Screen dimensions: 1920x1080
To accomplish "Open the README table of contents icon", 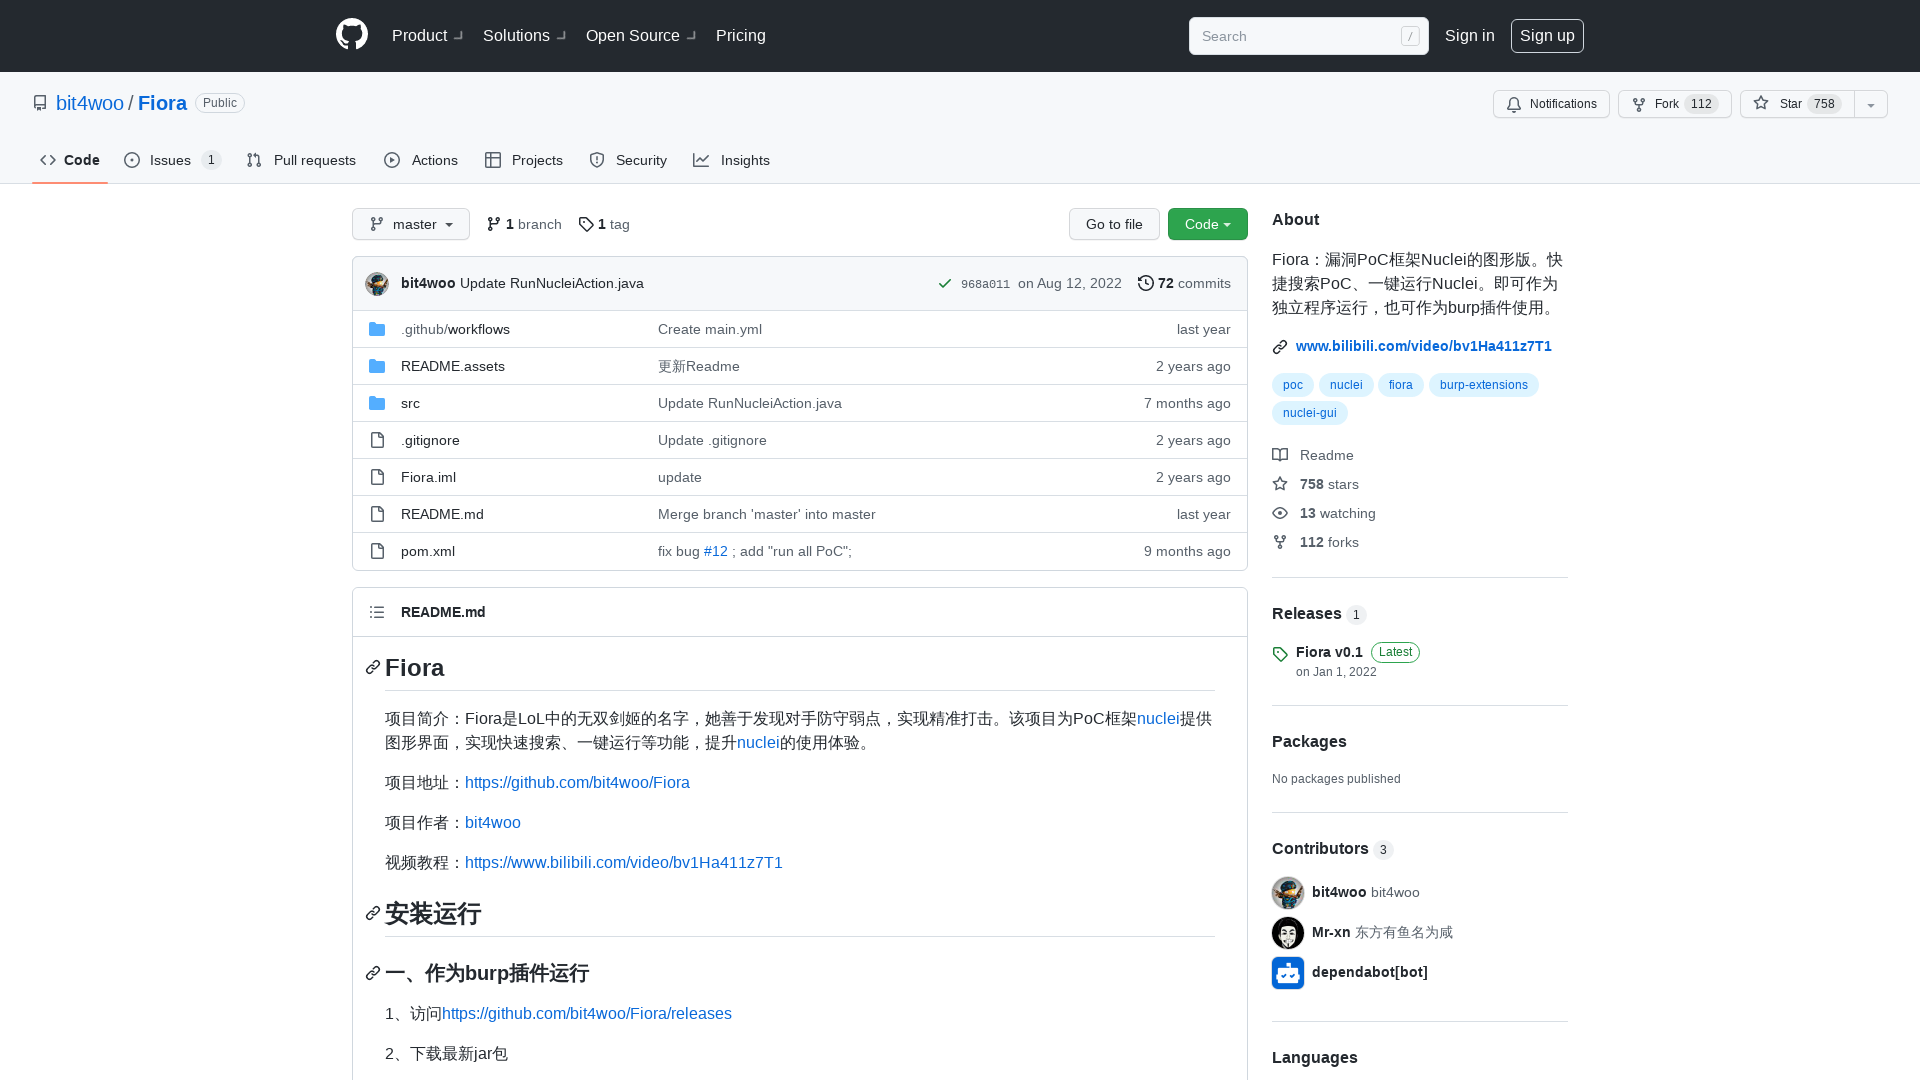I will pos(377,612).
